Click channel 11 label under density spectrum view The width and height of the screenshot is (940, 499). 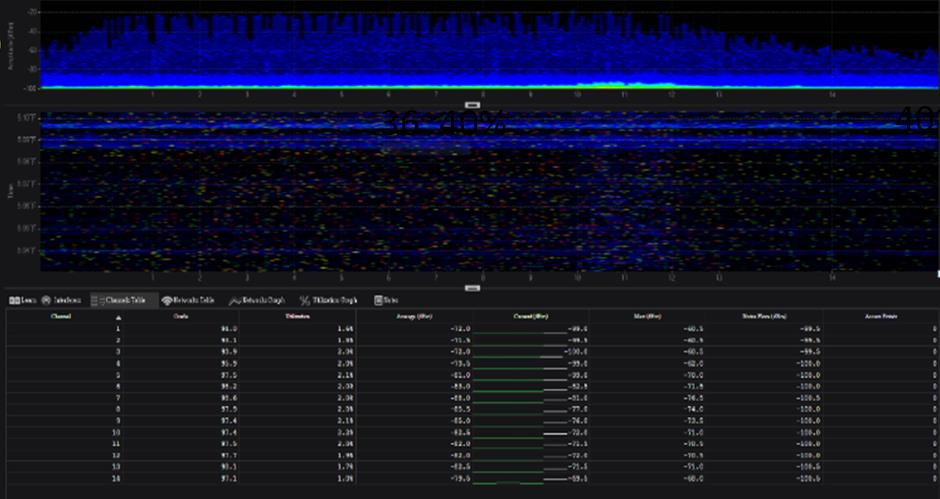pyautogui.click(x=624, y=95)
